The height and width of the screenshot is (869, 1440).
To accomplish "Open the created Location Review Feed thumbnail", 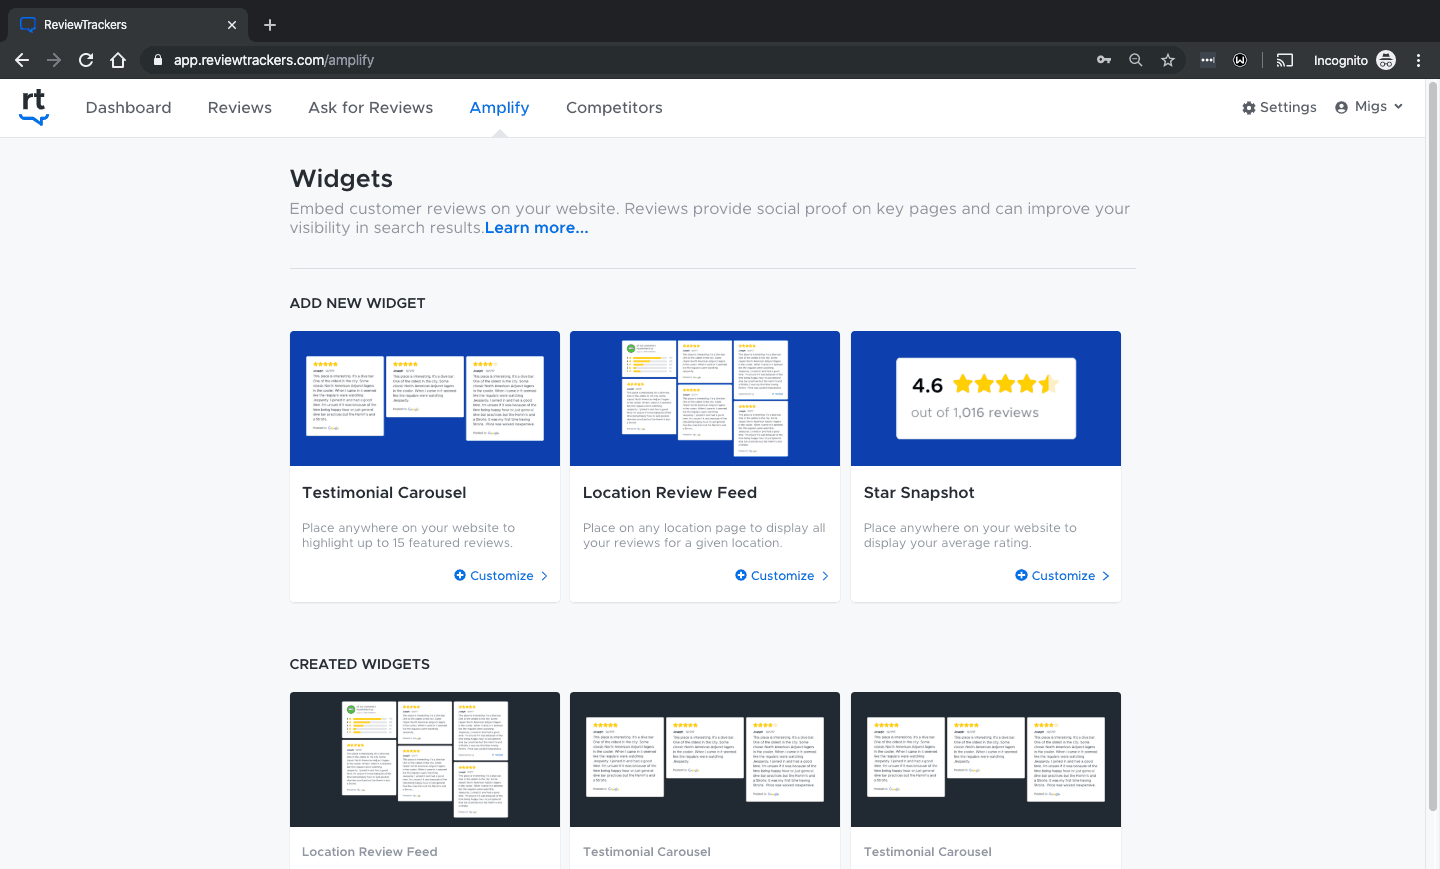I will click(x=424, y=758).
